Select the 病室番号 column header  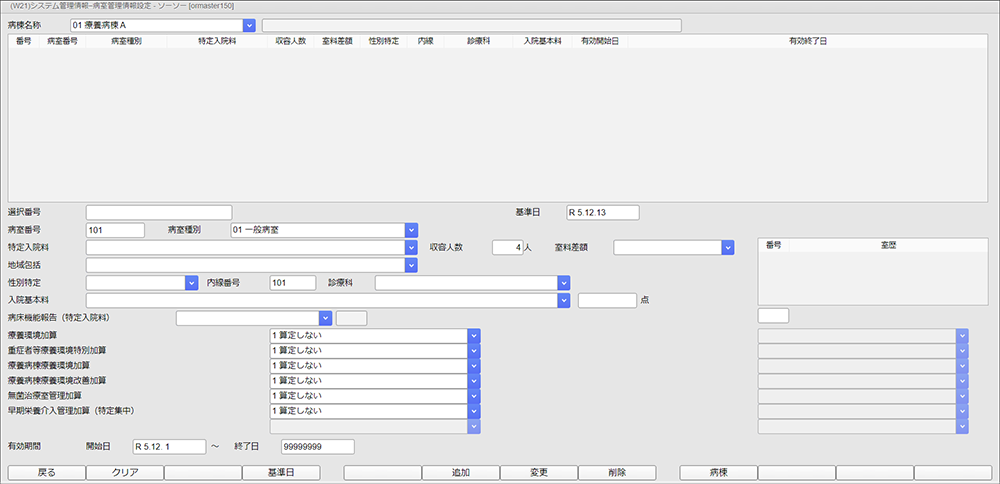62,42
